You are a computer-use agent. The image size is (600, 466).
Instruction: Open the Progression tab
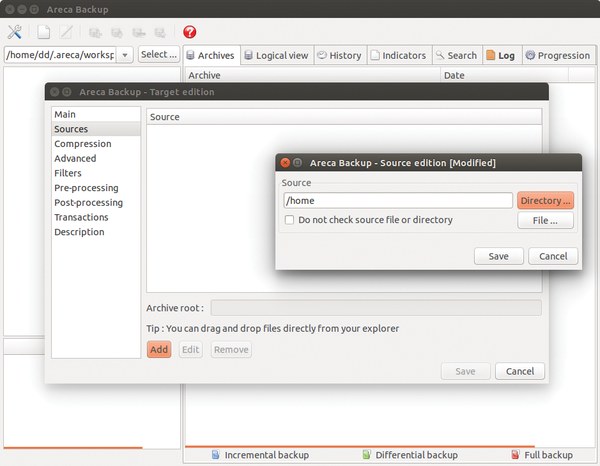[x=558, y=55]
